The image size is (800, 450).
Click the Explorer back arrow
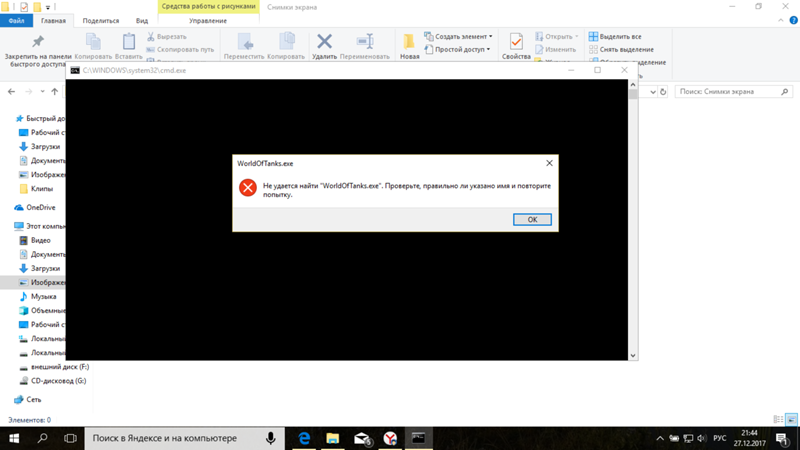[x=11, y=92]
